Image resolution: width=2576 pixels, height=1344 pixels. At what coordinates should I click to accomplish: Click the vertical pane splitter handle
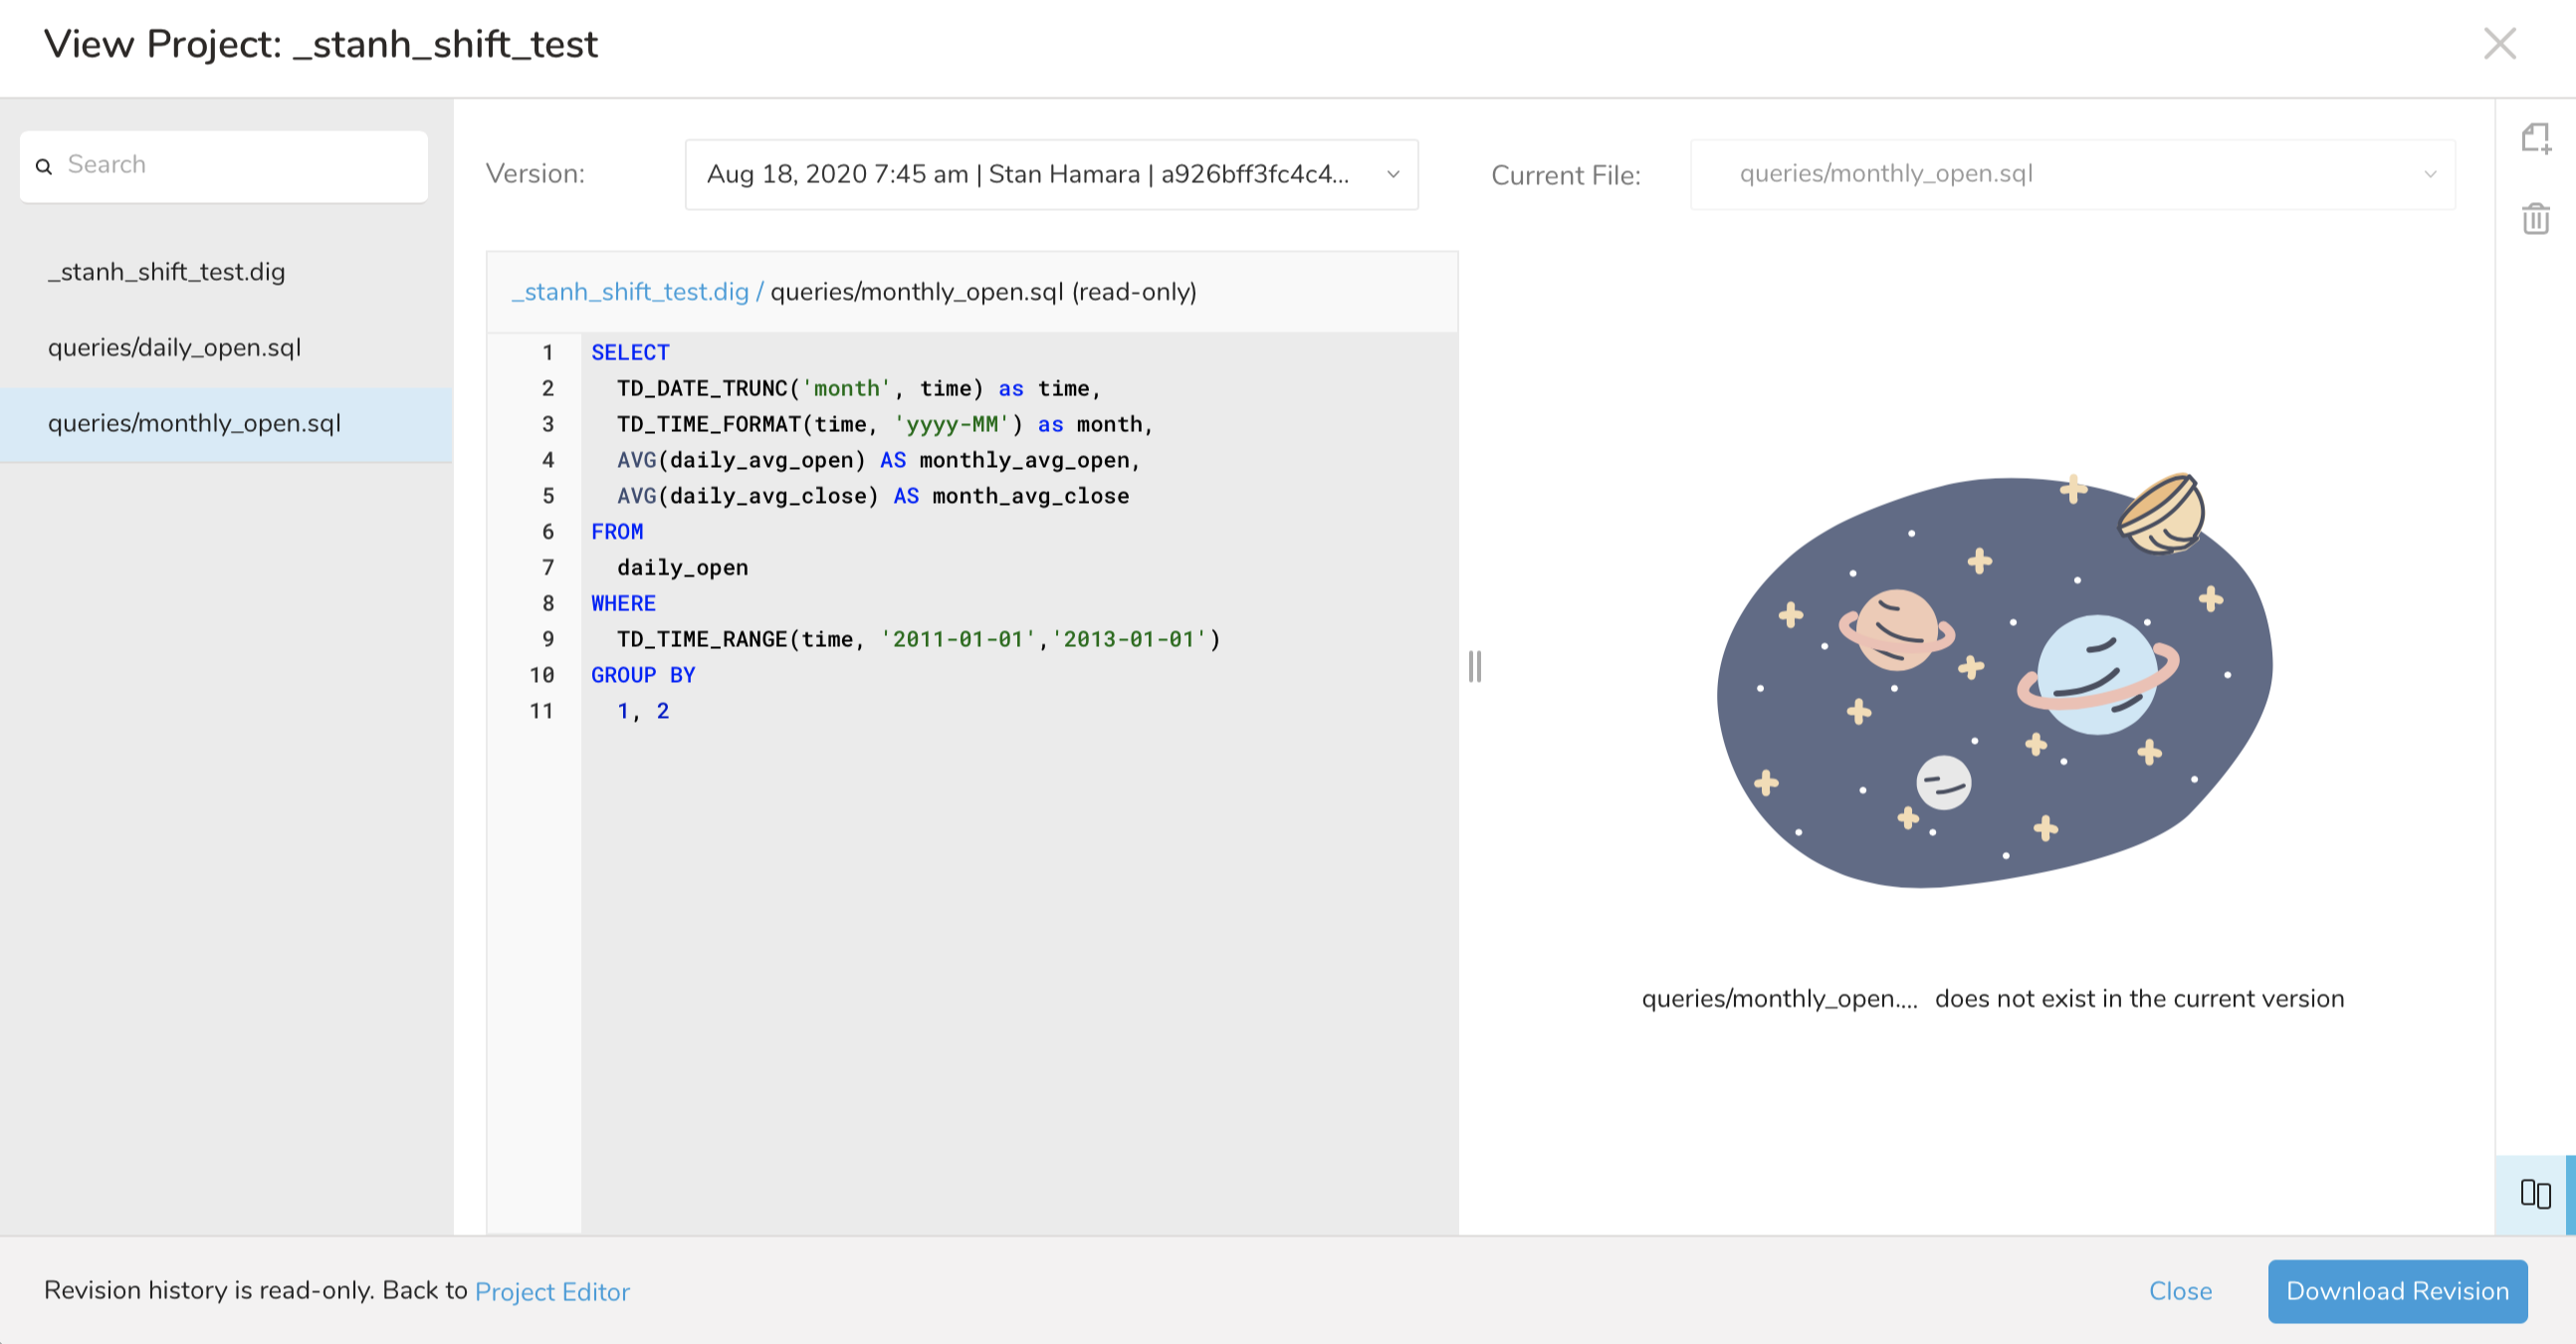[x=1474, y=666]
